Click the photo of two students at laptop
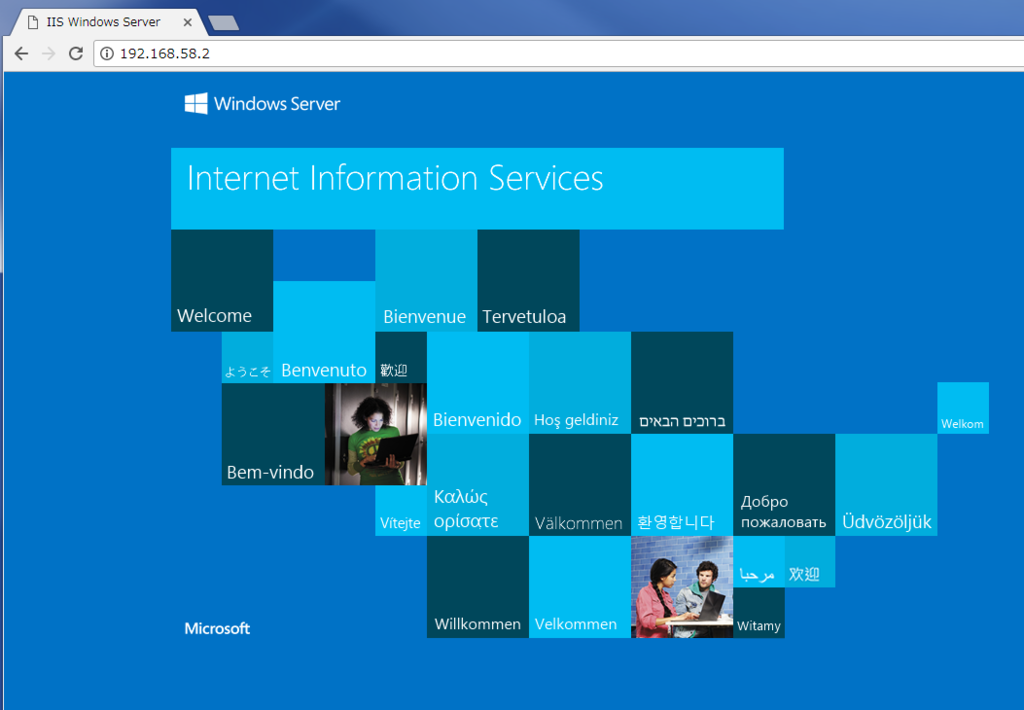 [x=682, y=587]
